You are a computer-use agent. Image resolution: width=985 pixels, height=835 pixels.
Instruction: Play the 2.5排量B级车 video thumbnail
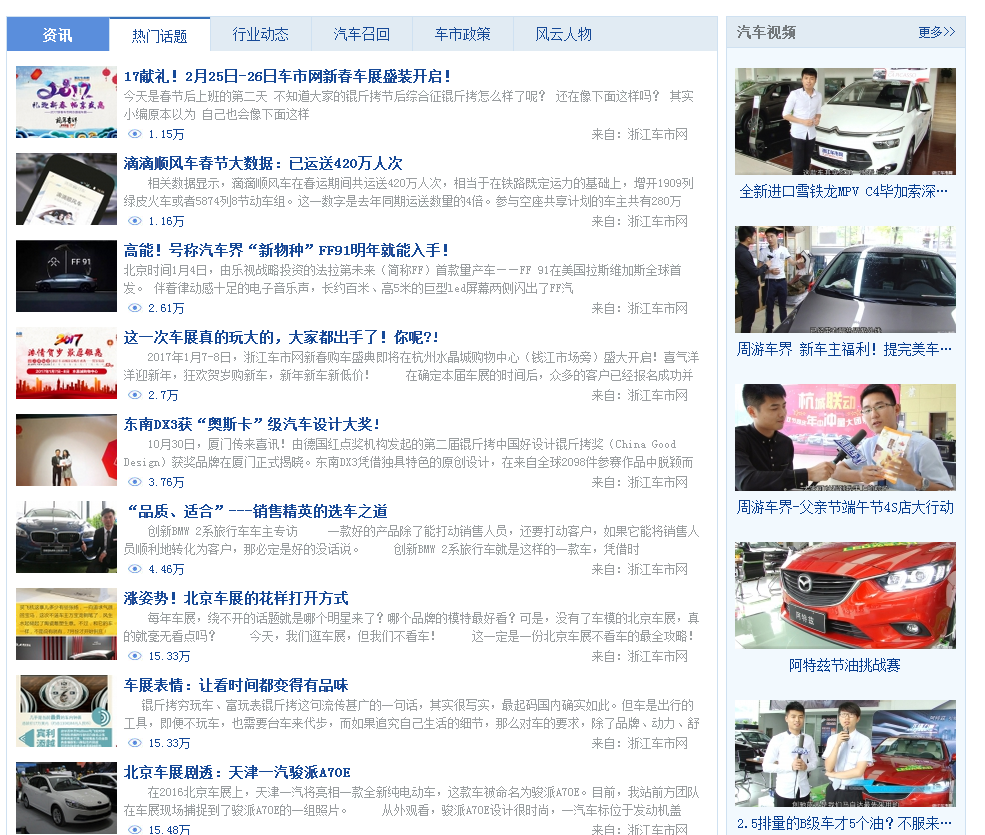coord(845,753)
